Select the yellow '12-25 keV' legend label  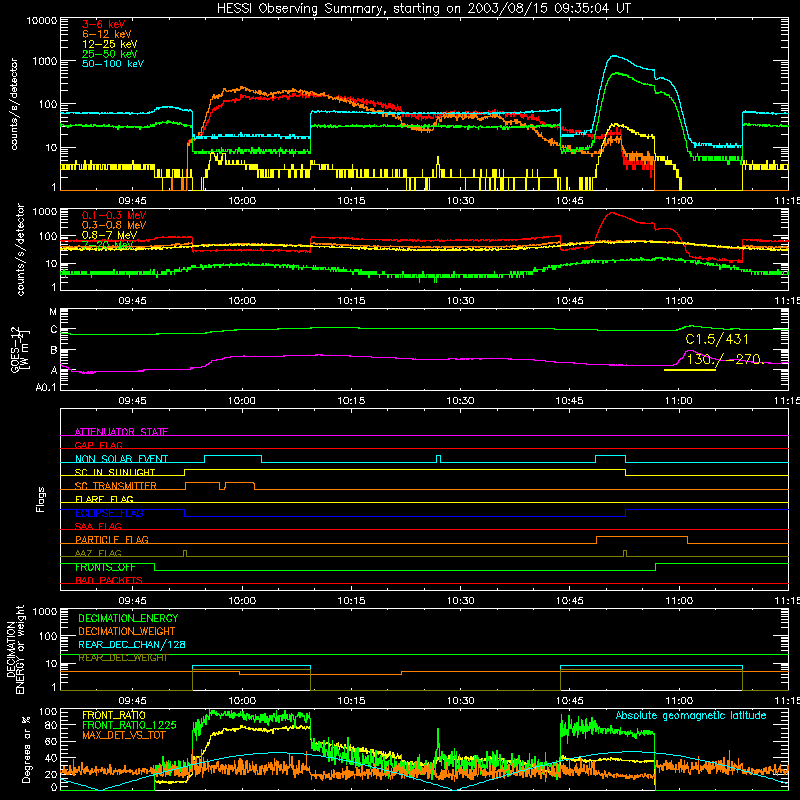(x=110, y=44)
